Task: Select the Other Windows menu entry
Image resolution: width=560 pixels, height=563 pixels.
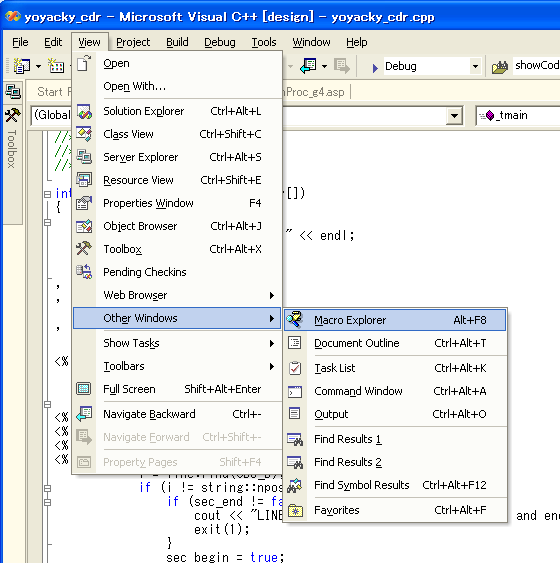Action: (x=177, y=318)
